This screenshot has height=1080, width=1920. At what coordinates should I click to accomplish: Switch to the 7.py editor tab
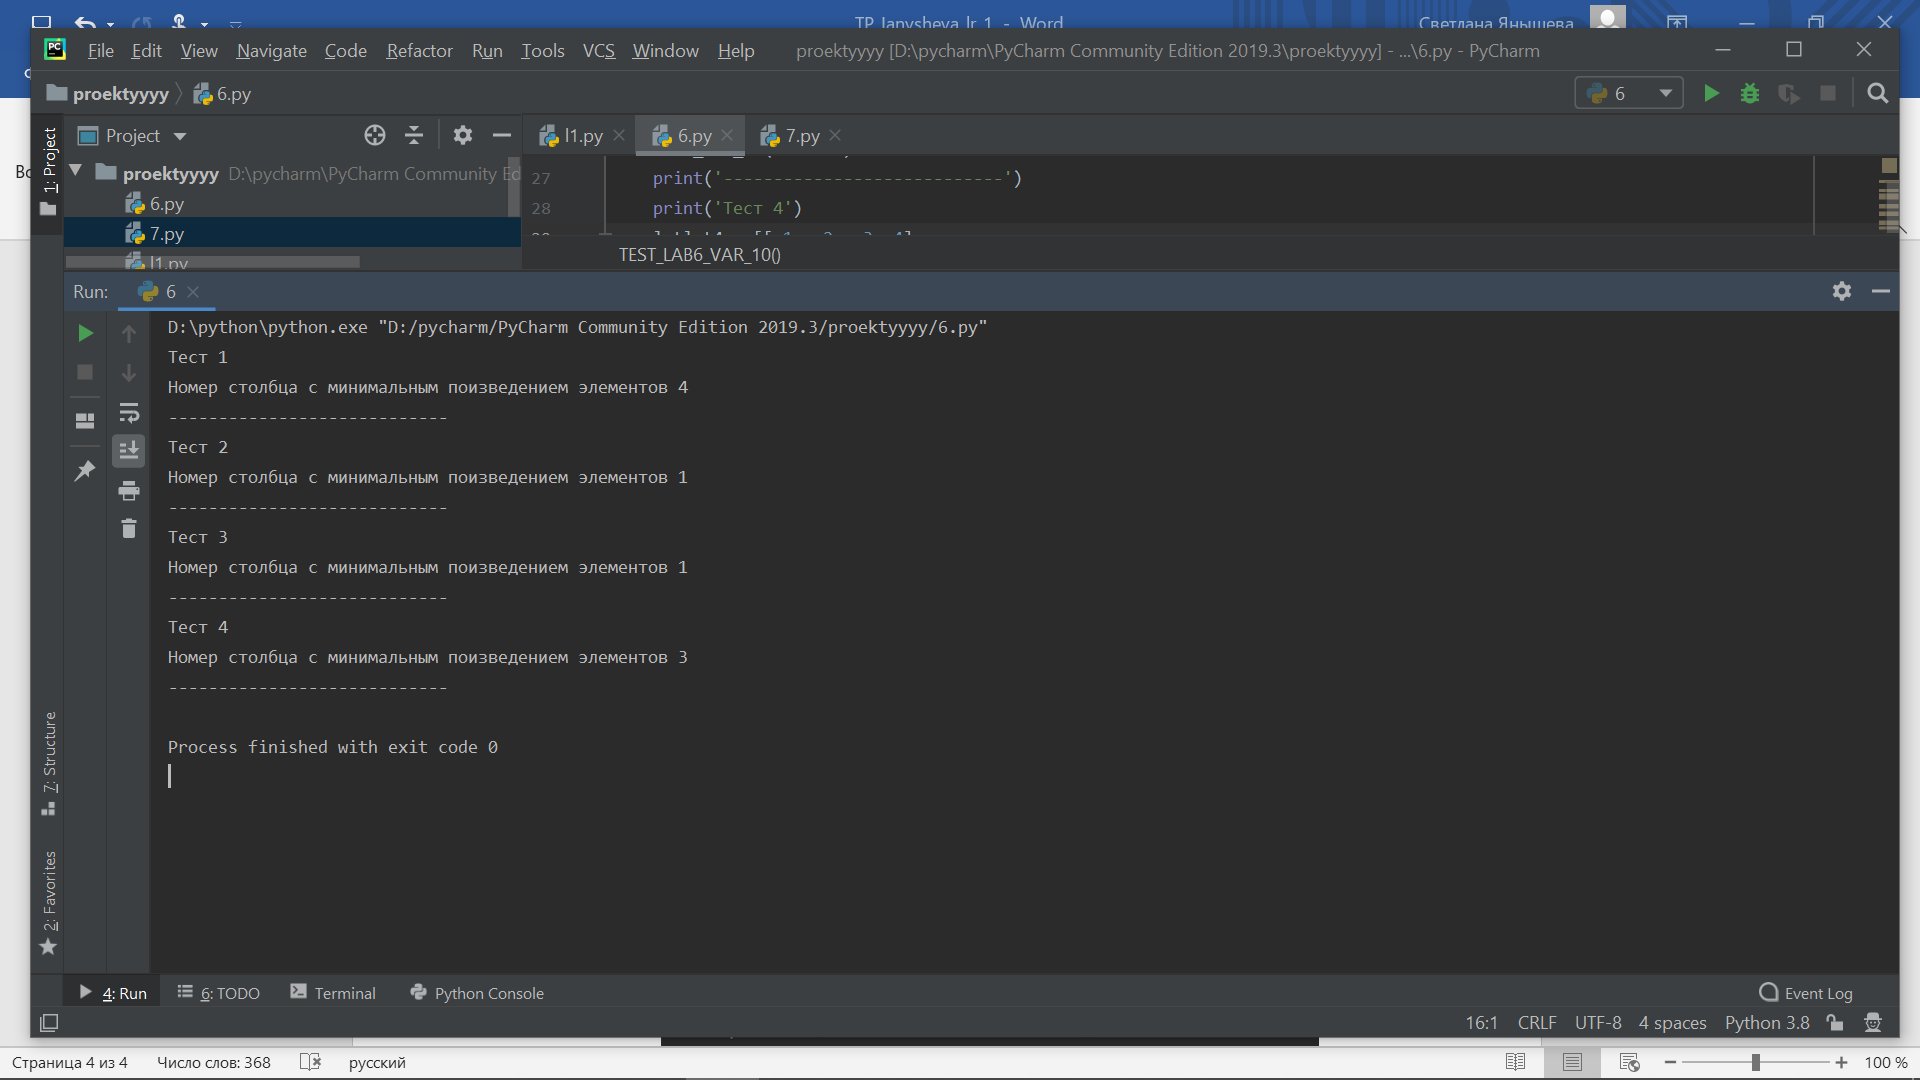tap(801, 135)
